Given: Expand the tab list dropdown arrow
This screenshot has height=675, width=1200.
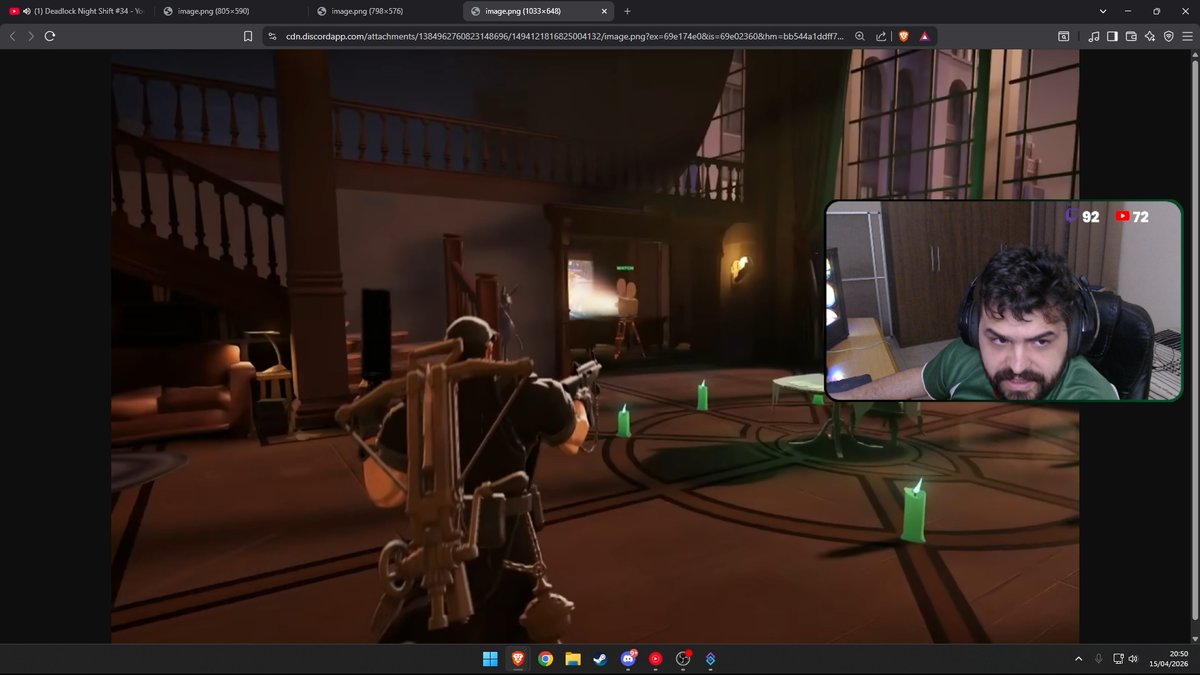Looking at the screenshot, I should pos(1101,11).
